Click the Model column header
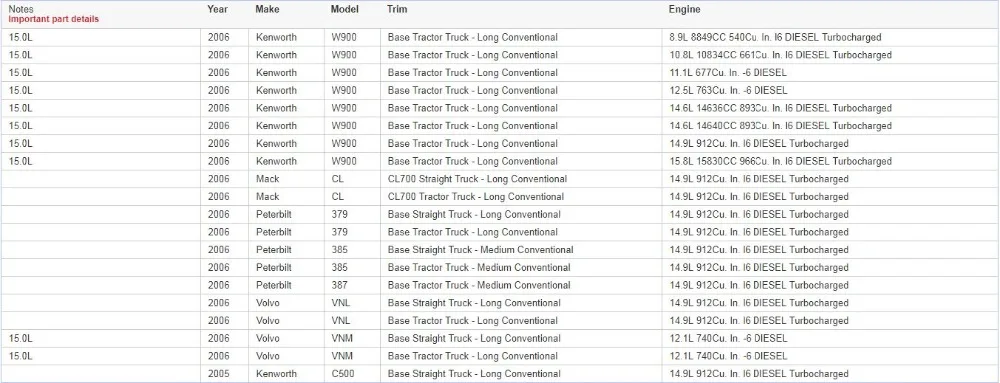The width and height of the screenshot is (1000, 383). coord(344,10)
